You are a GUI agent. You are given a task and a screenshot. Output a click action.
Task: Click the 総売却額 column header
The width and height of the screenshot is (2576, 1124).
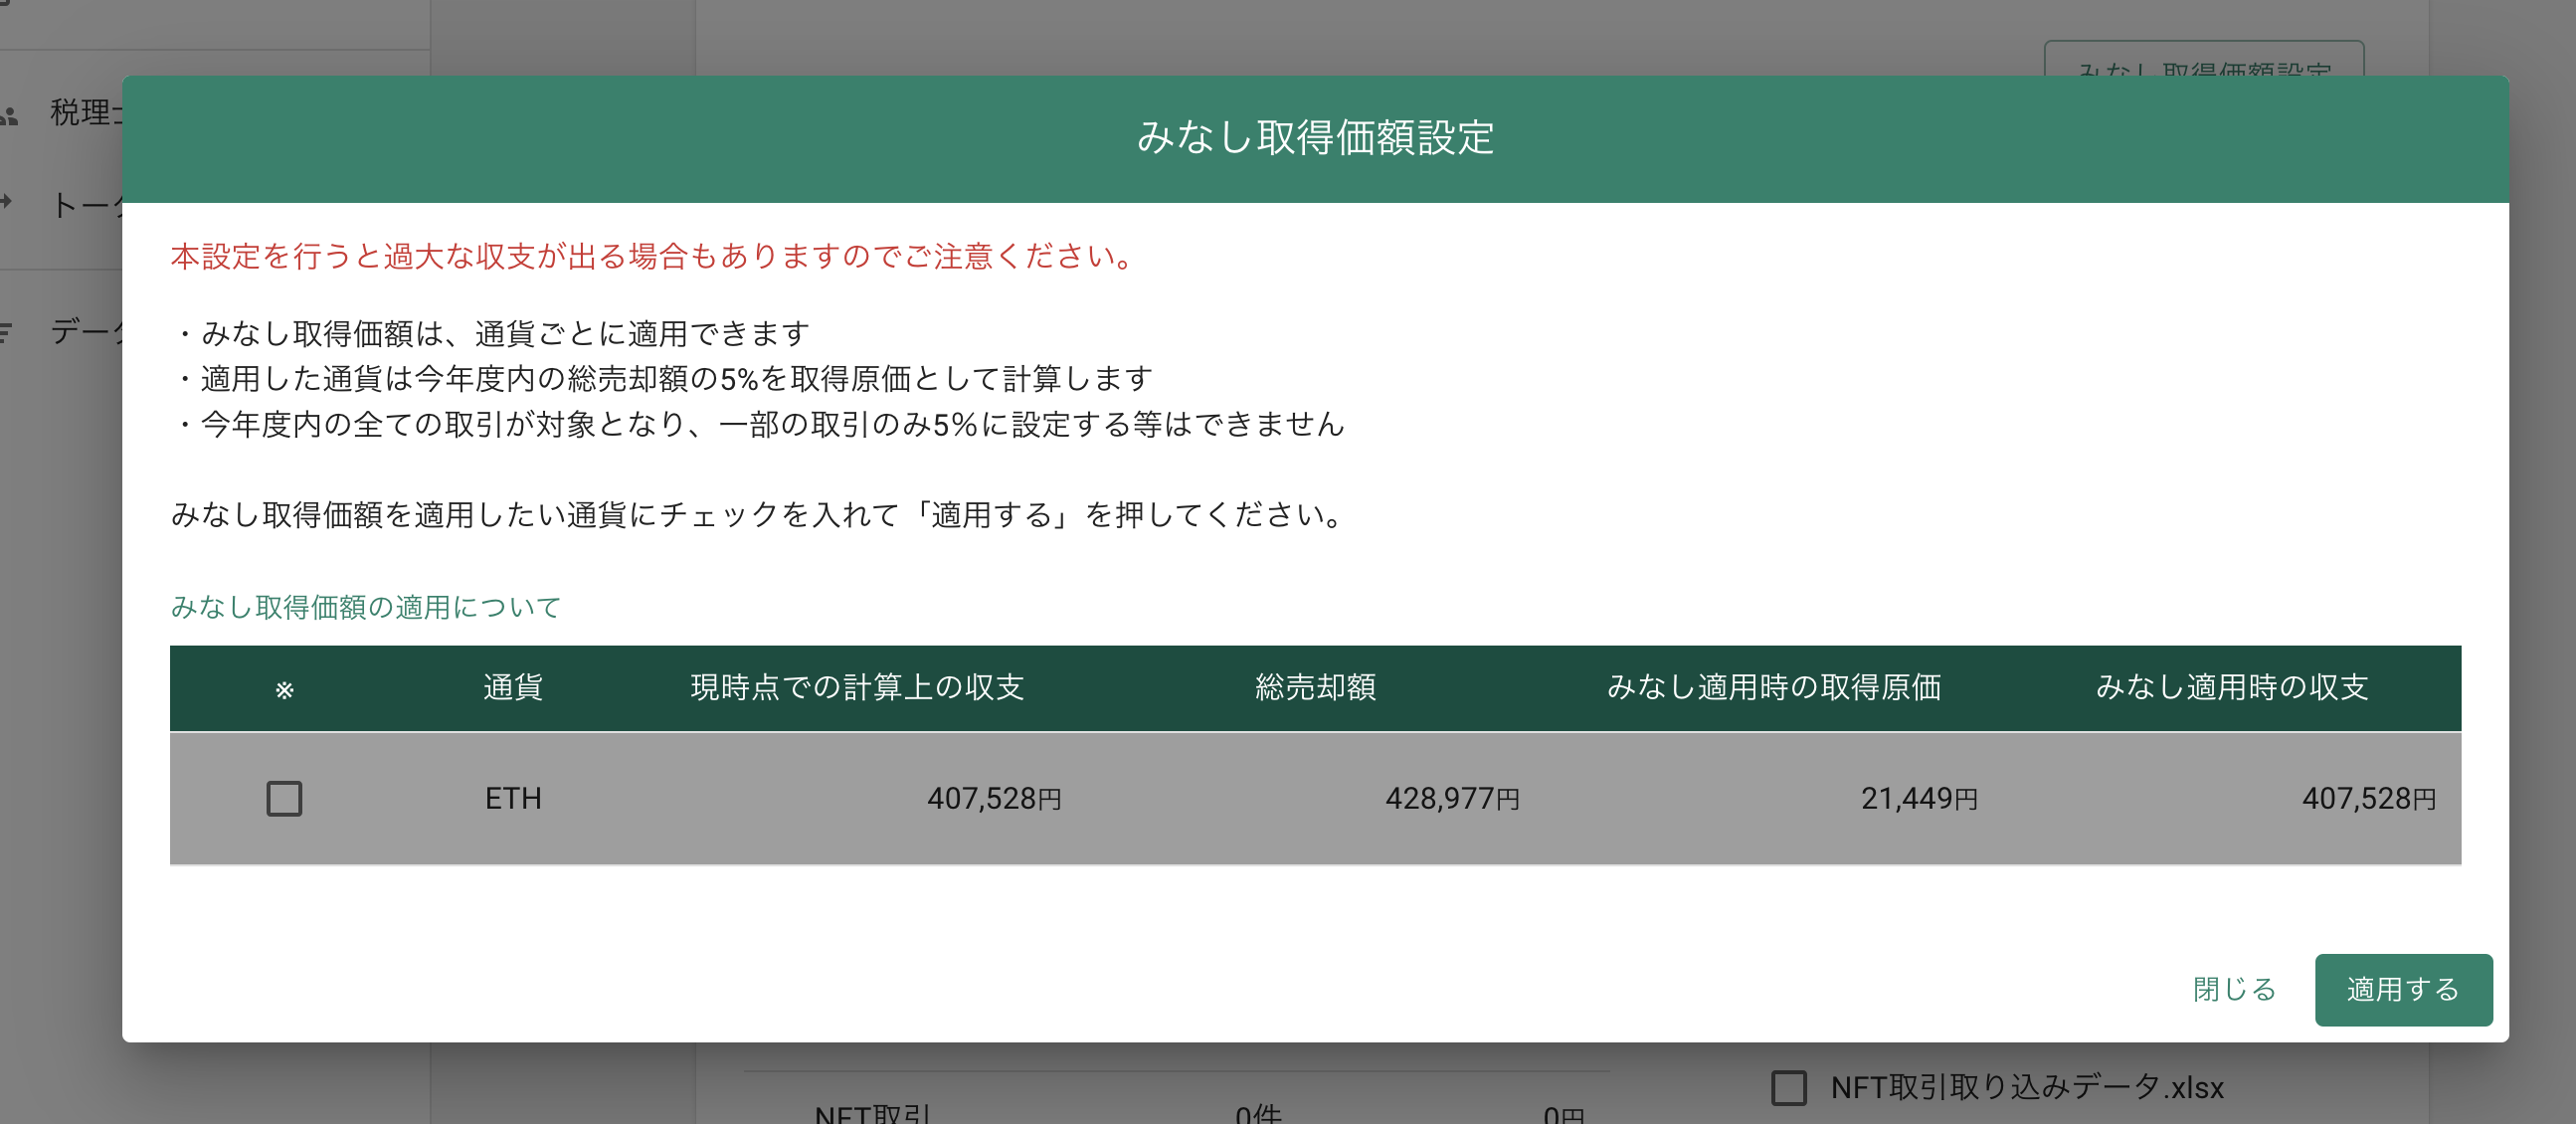click(x=1315, y=687)
